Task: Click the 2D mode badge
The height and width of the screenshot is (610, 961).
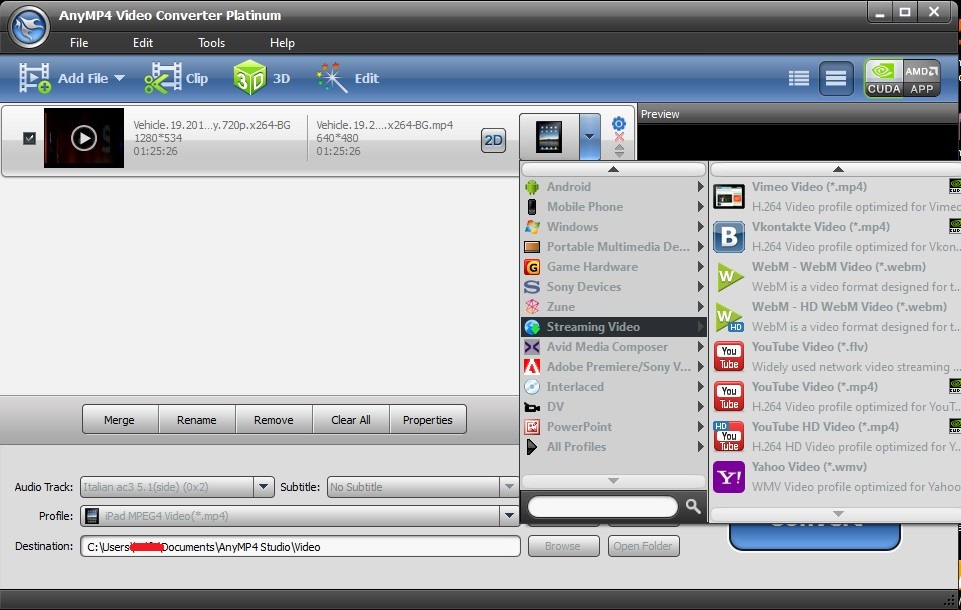Action: click(x=493, y=140)
